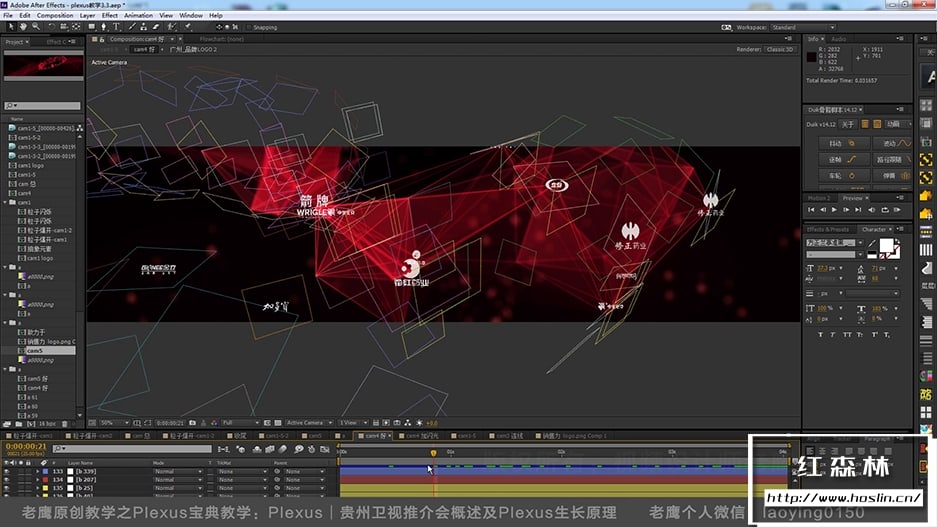Switch to the Audio panel tab
Image resolution: width=937 pixels, height=527 pixels.
[838, 39]
